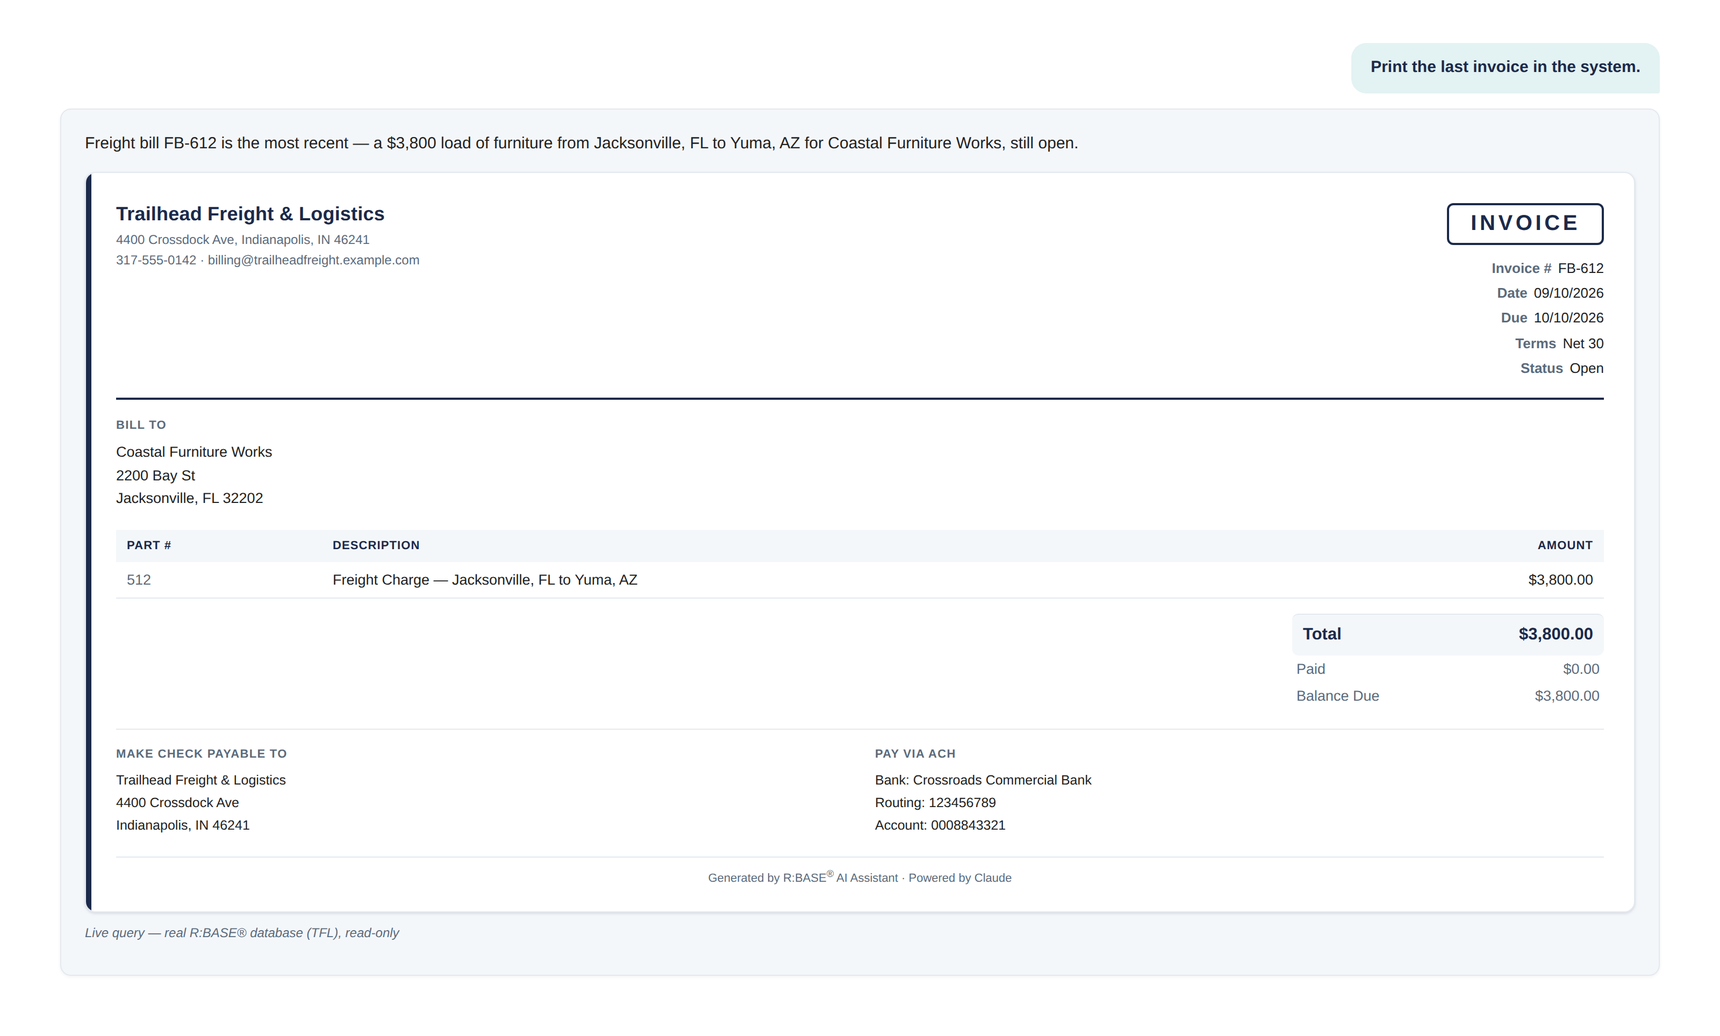Select invoice number FB-612 in the header
This screenshot has height=1036, width=1720.
click(1581, 268)
